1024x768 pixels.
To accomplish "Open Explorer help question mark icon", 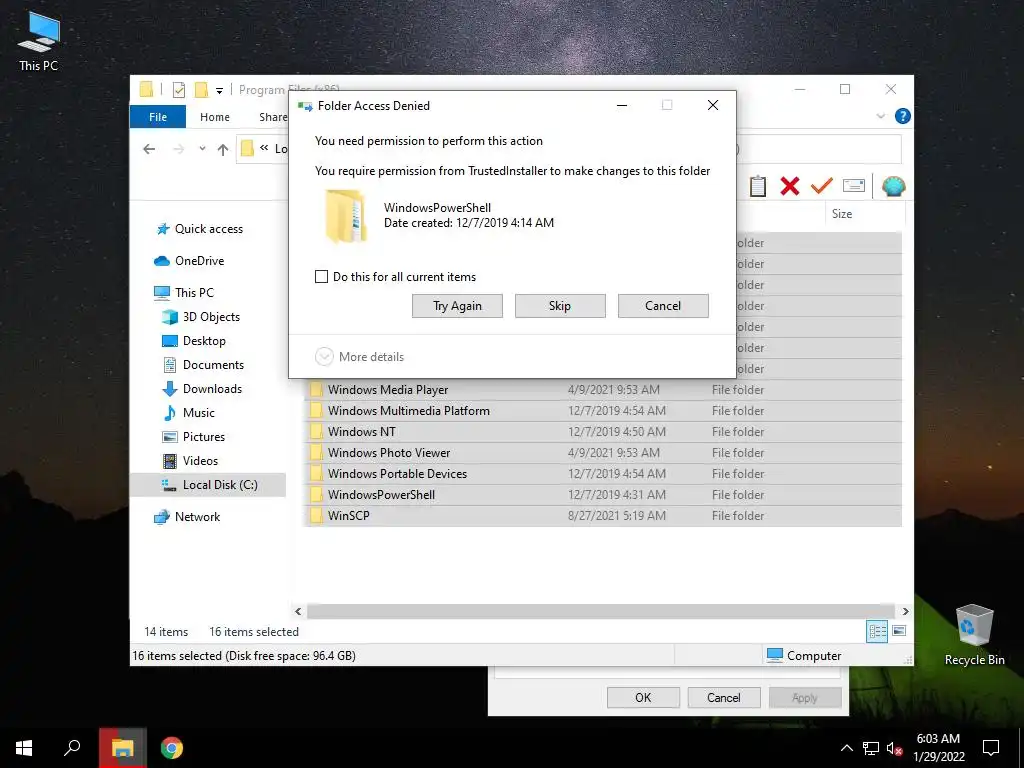I will click(x=903, y=116).
